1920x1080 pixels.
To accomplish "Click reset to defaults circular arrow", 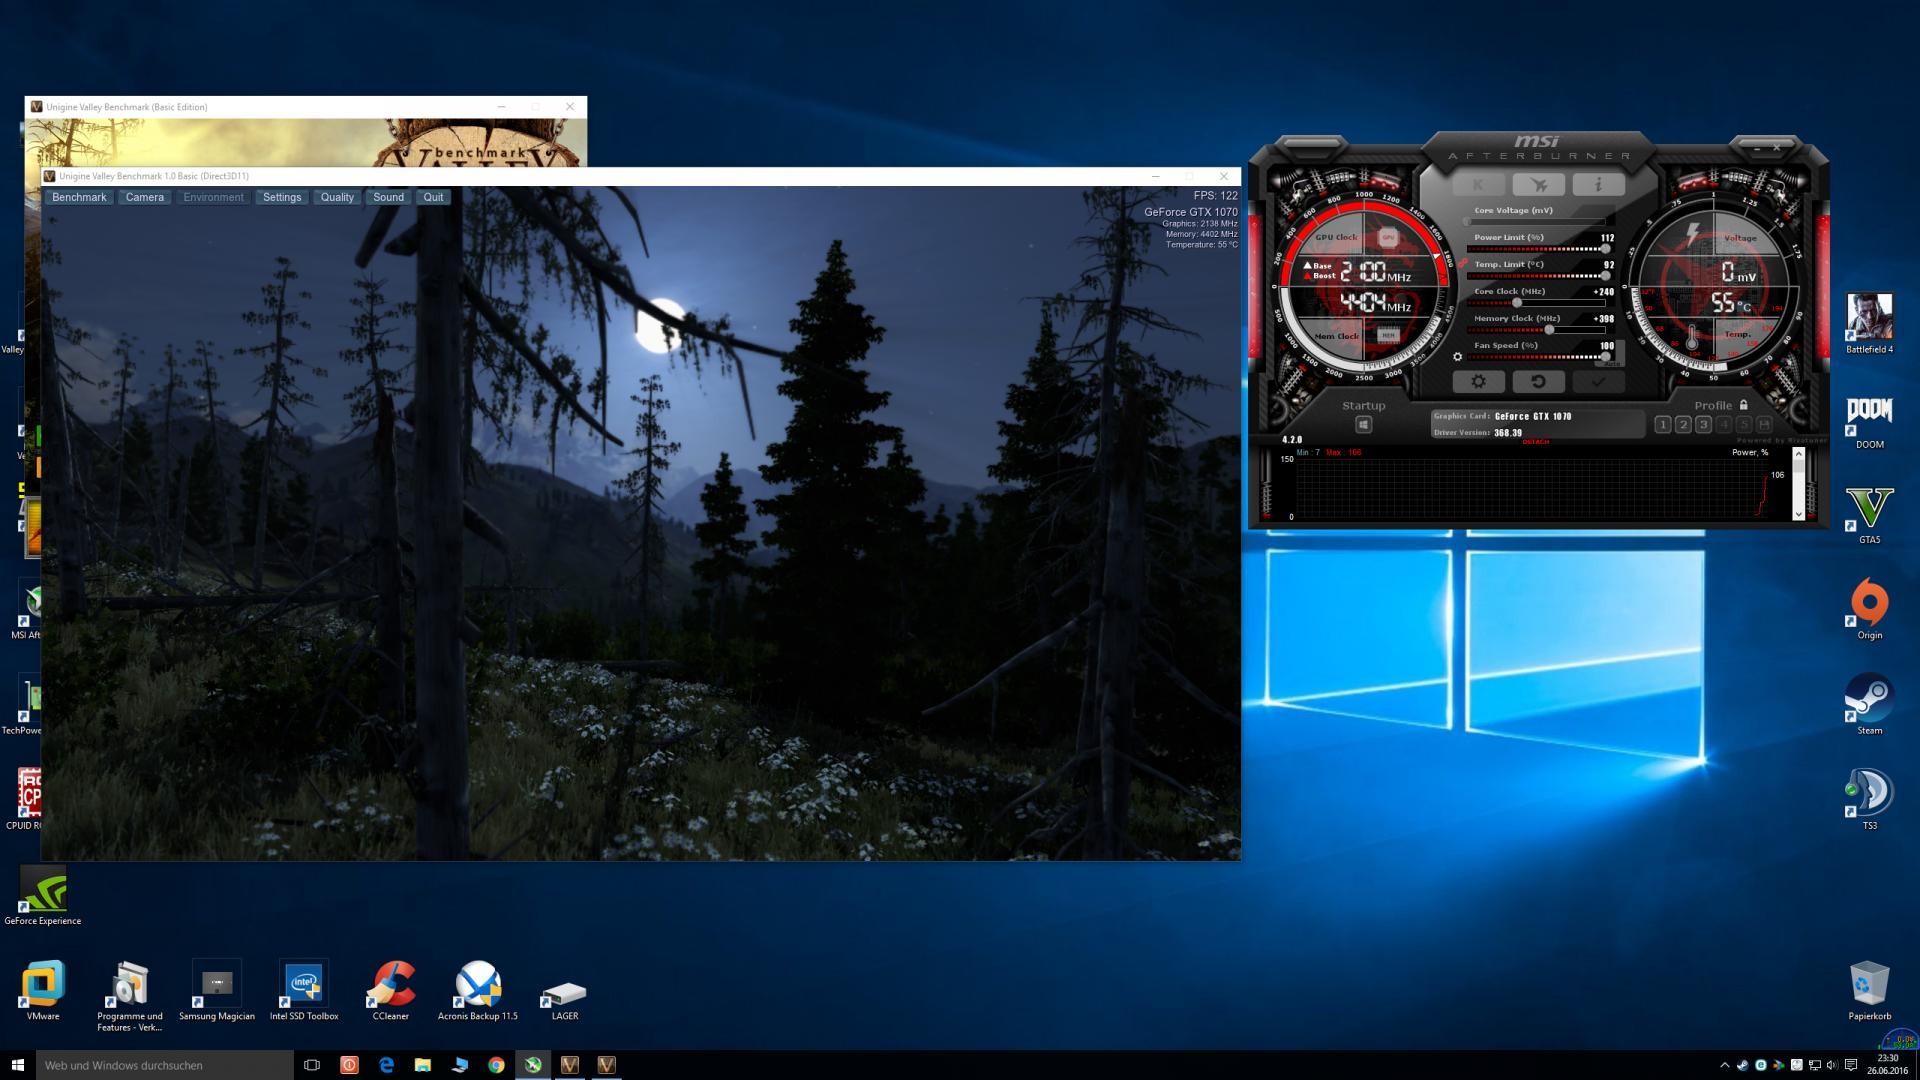I will (x=1538, y=381).
